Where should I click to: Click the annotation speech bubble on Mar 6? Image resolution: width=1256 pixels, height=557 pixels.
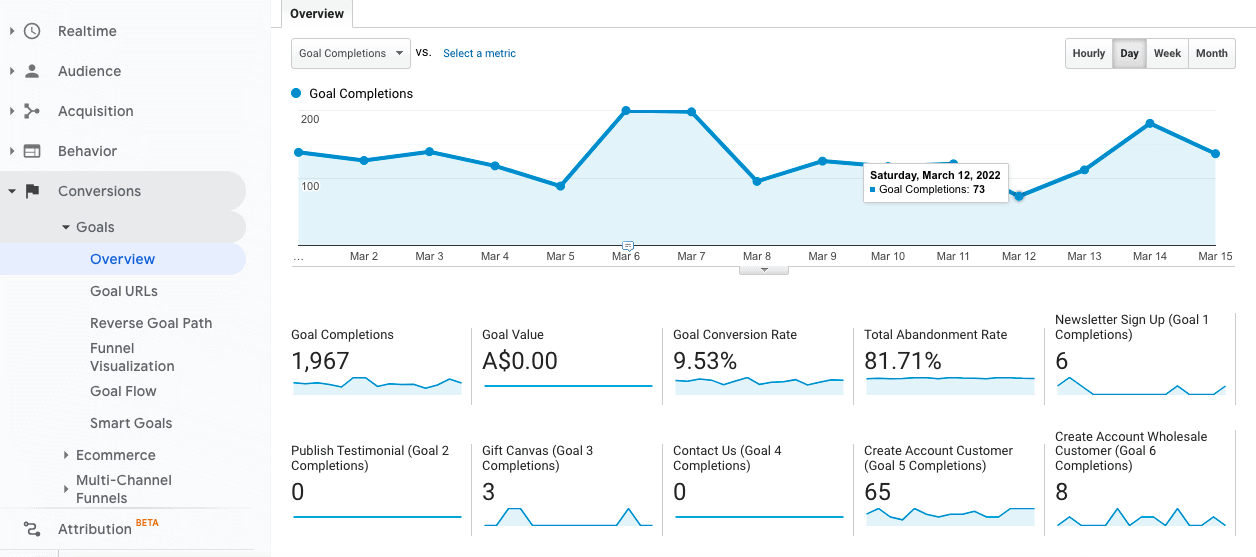[627, 245]
